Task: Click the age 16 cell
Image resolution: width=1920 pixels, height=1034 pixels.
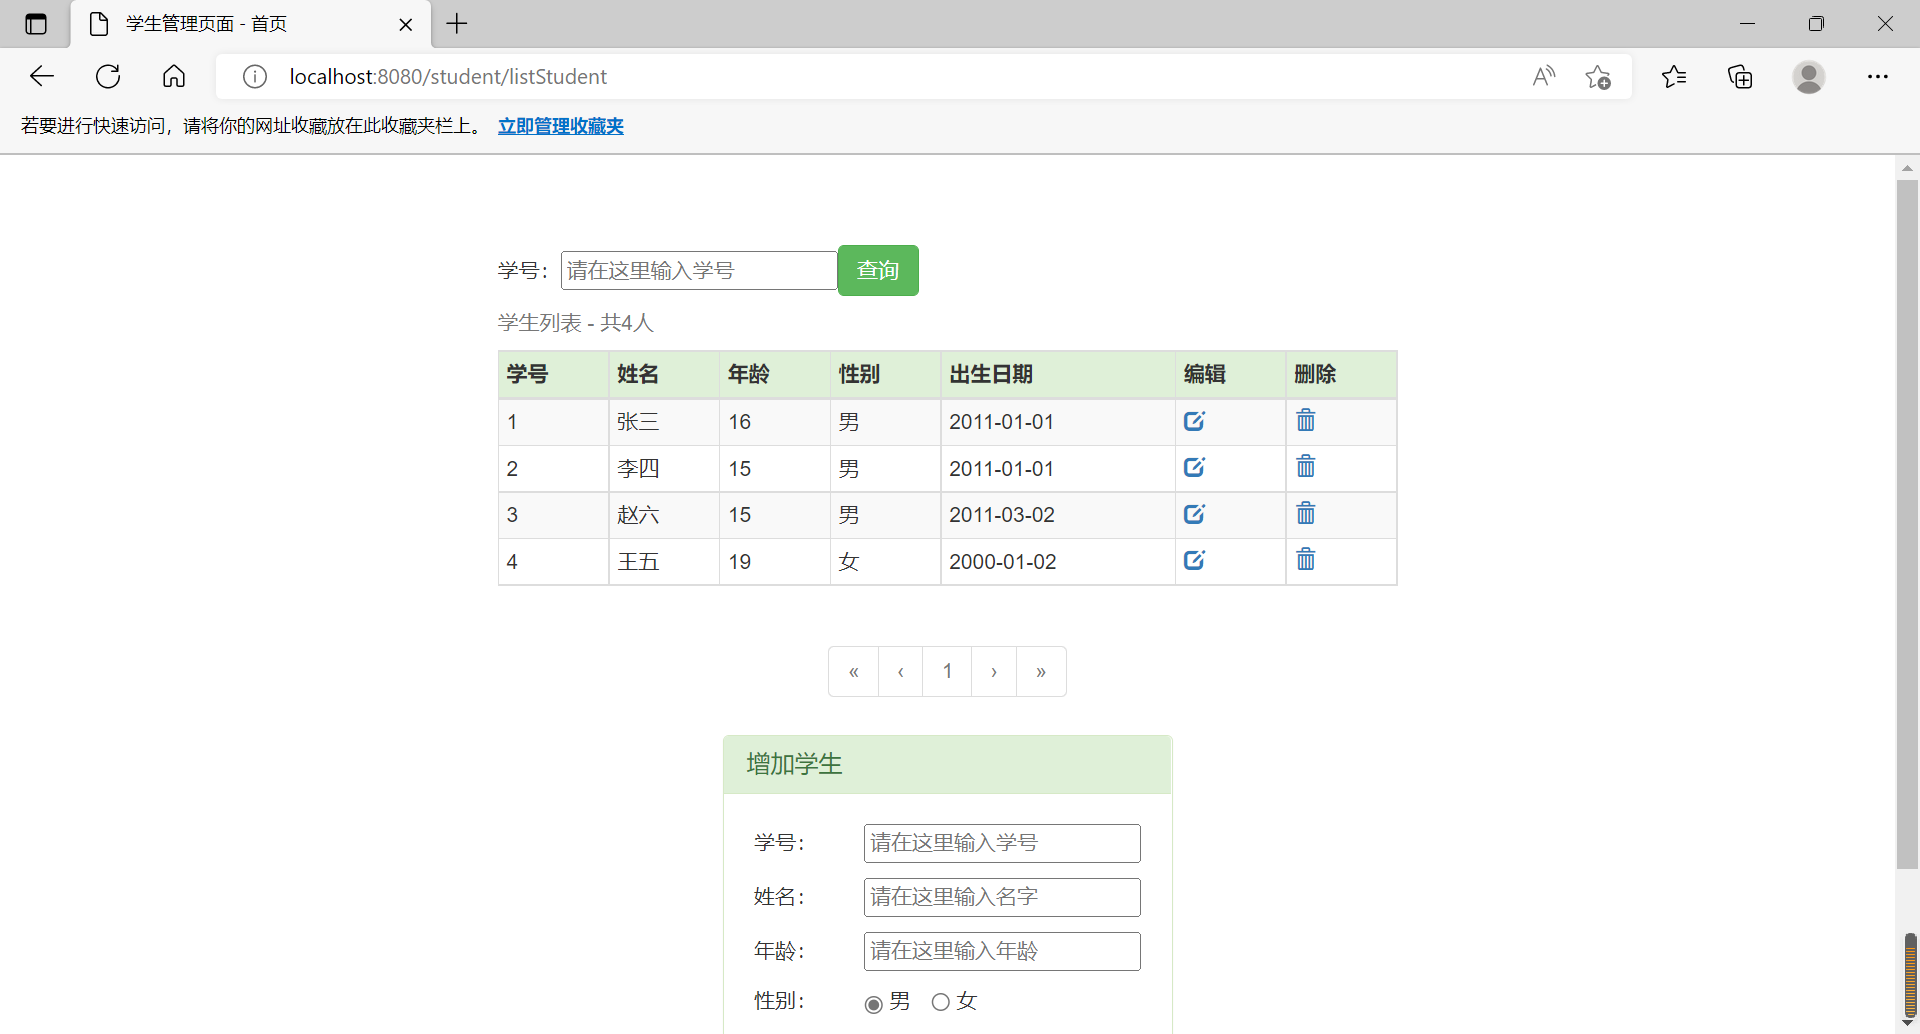Action: [x=775, y=422]
